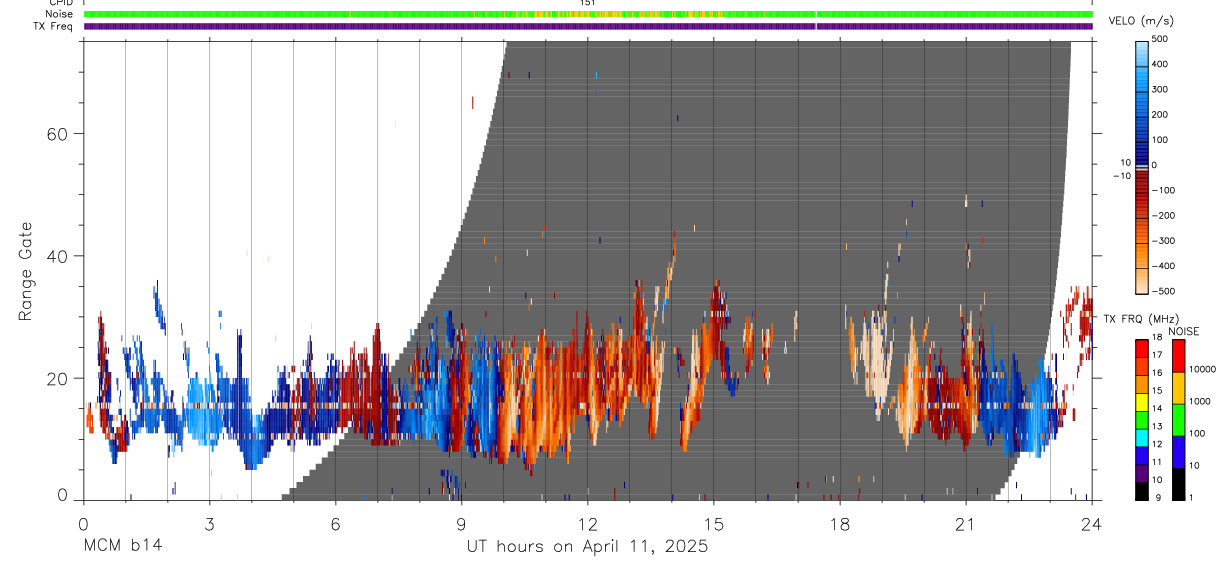Click the Range Gate axis title
The width and height of the screenshot is (1228, 567).
click(x=25, y=273)
